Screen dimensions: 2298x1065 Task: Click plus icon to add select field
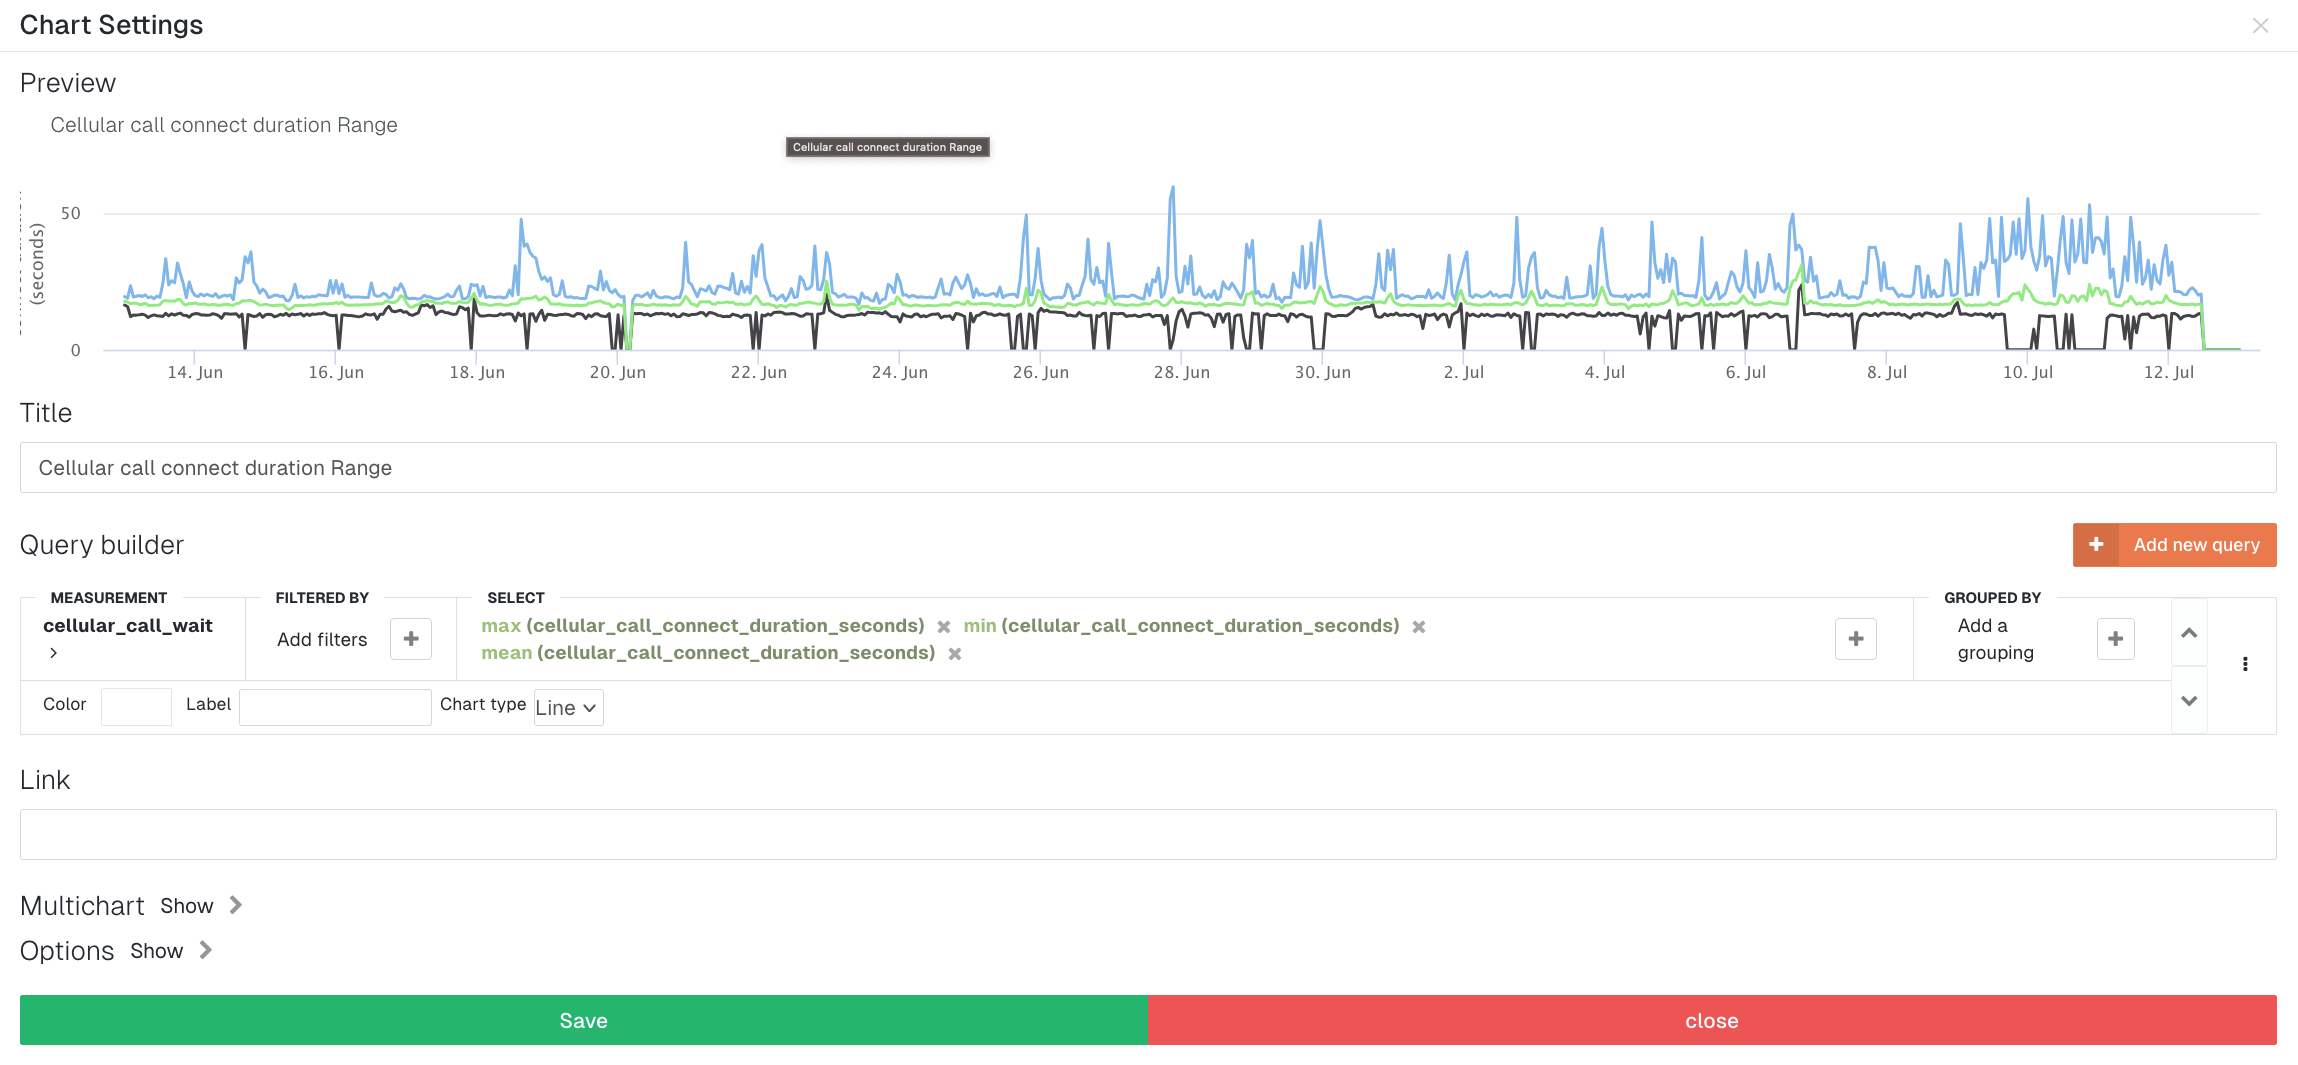[x=1855, y=639]
